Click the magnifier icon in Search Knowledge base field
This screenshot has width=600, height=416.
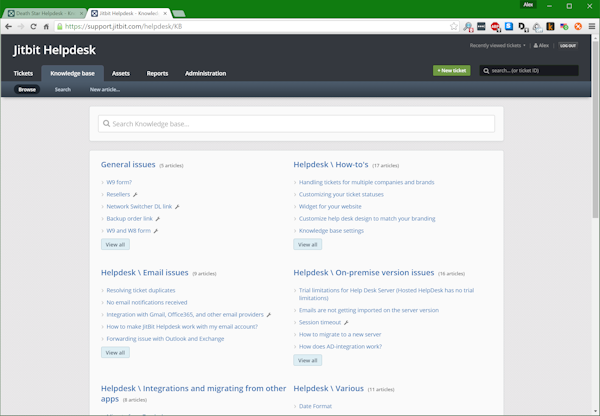click(x=106, y=124)
